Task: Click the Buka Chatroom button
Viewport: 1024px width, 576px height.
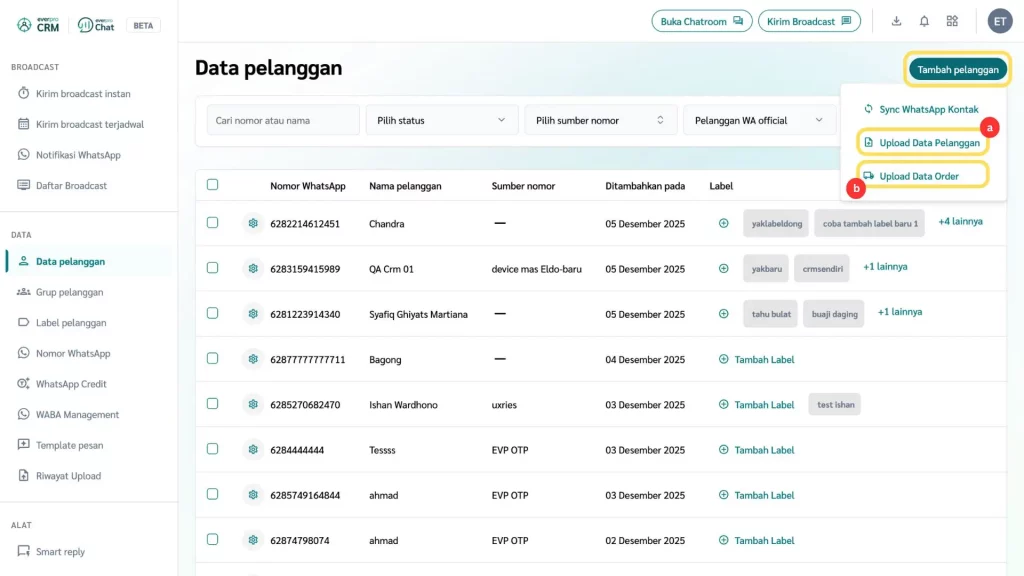Action: coord(701,21)
